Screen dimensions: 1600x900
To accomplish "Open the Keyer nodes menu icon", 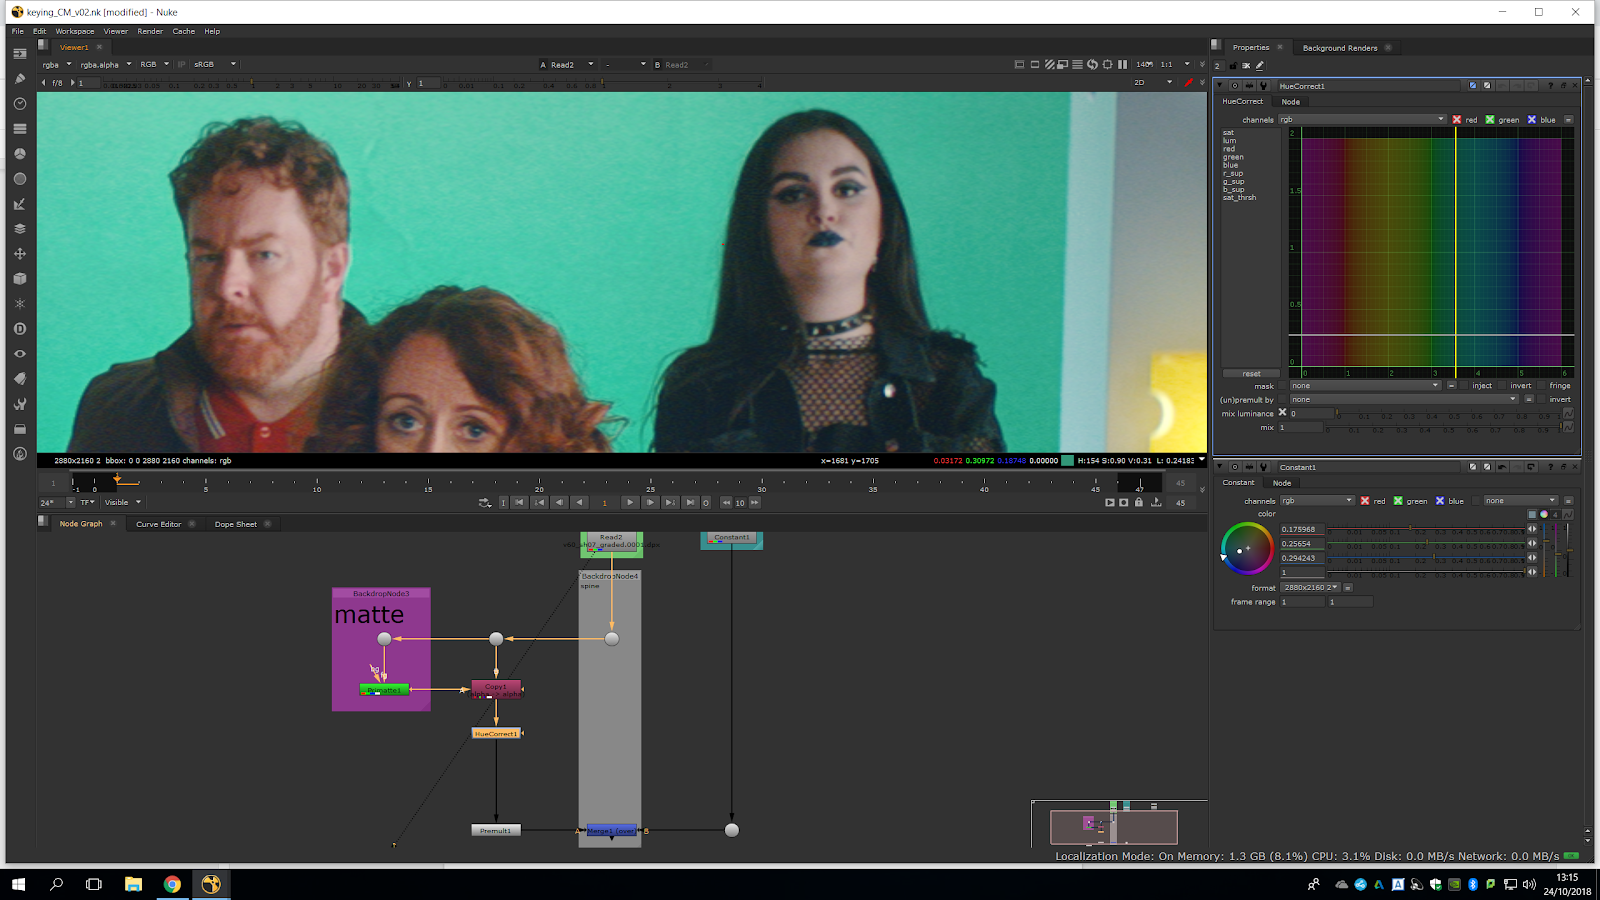I will tap(19, 204).
